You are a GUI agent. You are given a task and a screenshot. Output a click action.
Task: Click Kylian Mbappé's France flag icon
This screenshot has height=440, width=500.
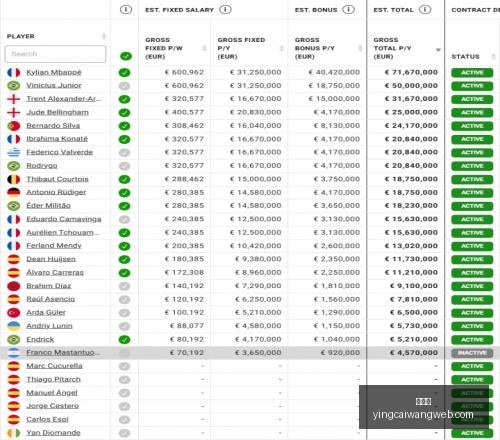[14, 72]
